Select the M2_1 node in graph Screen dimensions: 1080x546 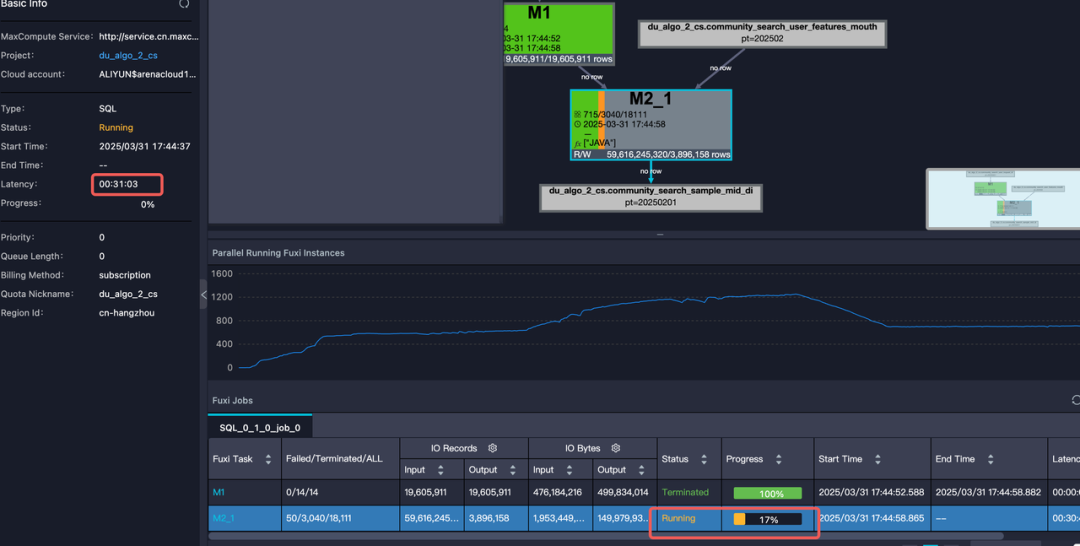(651, 125)
